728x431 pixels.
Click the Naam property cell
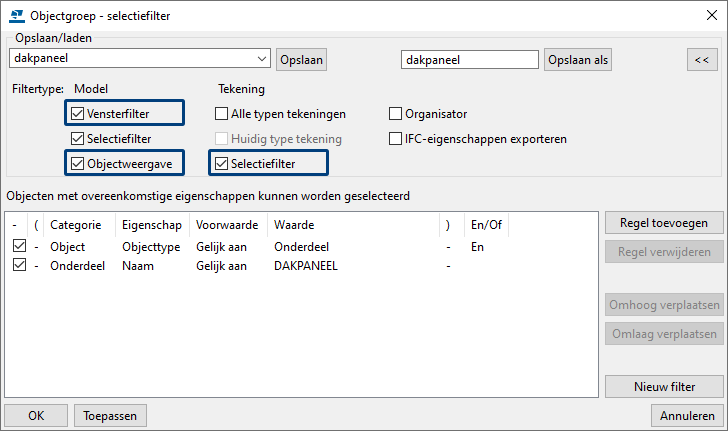(138, 266)
